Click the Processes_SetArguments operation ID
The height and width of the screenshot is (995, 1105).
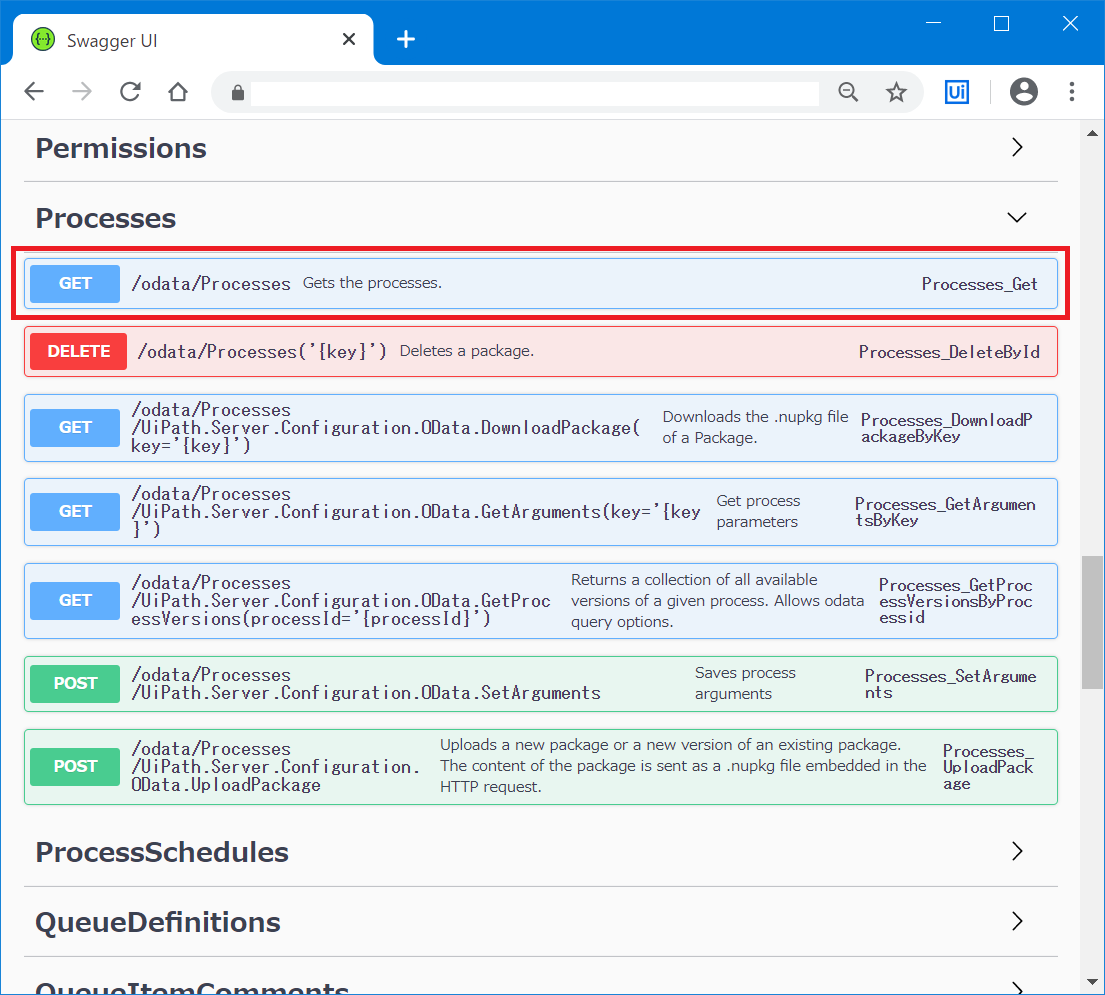pos(951,684)
